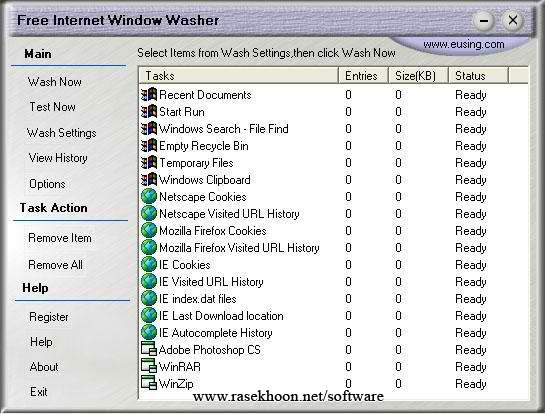Select the Start Run task name
The height and width of the screenshot is (414, 545).
[182, 112]
